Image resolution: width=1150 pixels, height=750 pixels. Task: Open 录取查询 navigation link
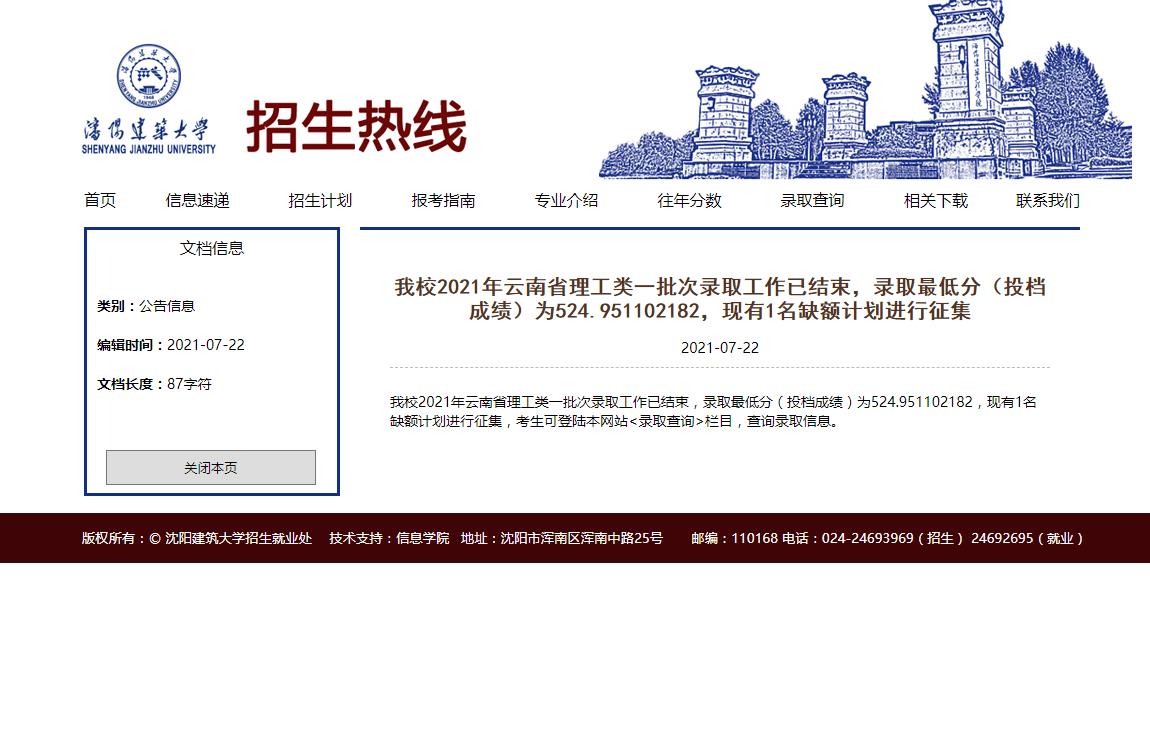[812, 200]
